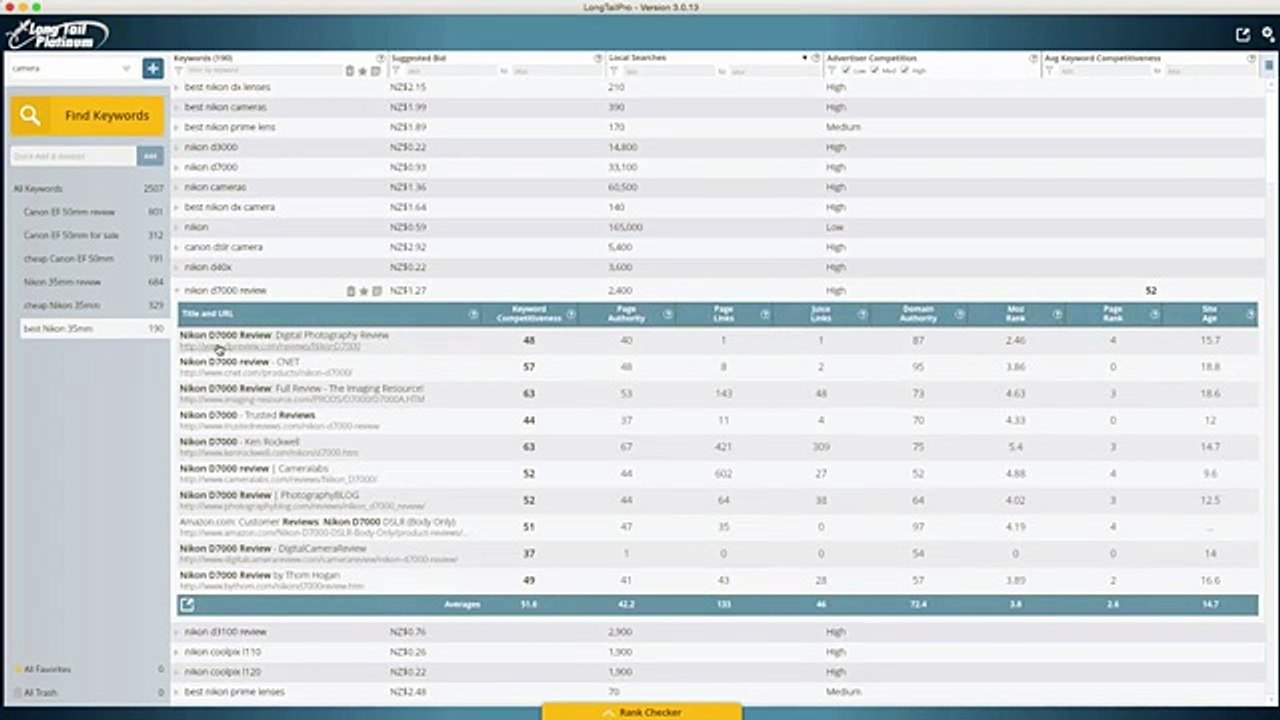Sort by the Local Searches column header
The height and width of the screenshot is (720, 1280).
pos(638,58)
